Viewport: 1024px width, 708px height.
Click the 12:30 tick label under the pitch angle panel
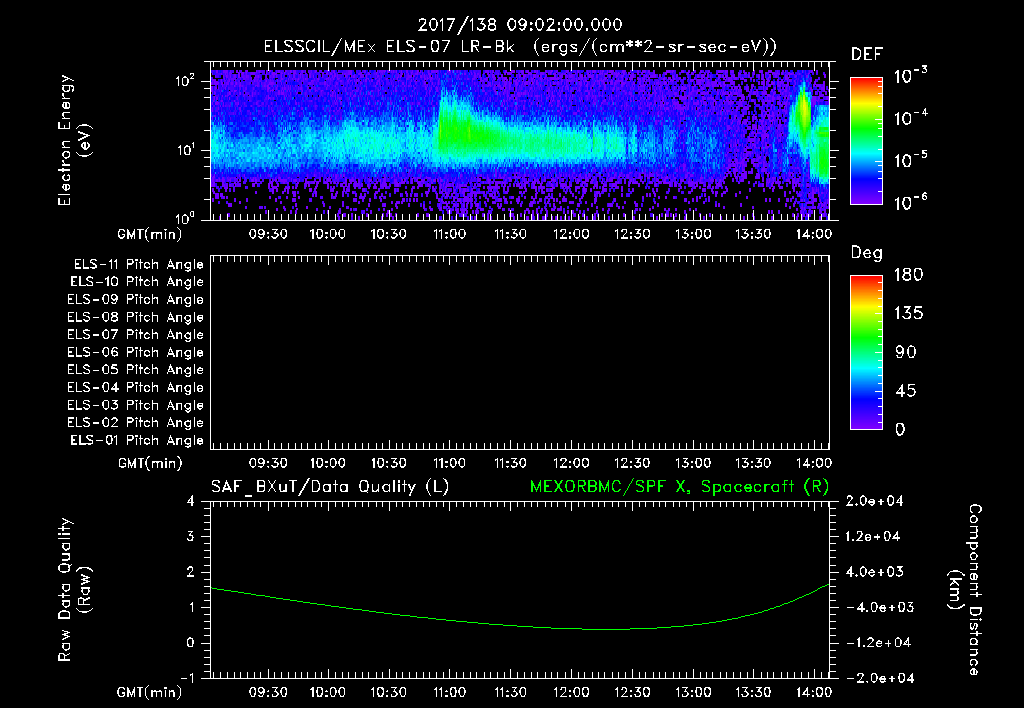pos(632,463)
